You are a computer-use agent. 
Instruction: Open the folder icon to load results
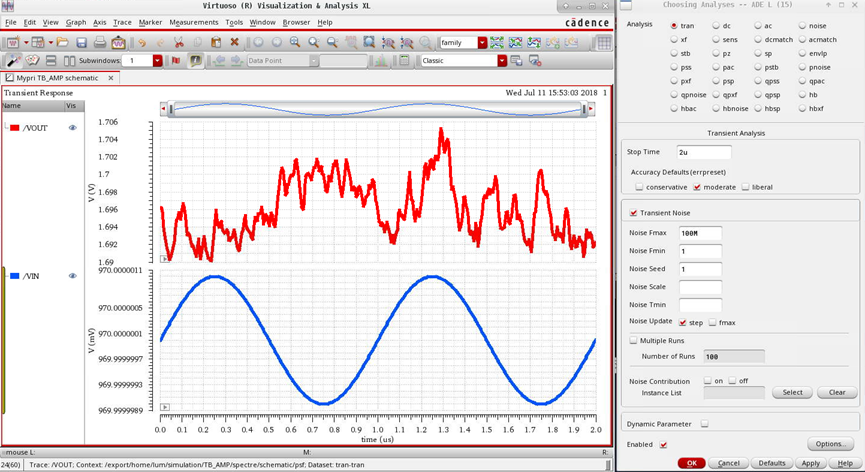(x=63, y=42)
